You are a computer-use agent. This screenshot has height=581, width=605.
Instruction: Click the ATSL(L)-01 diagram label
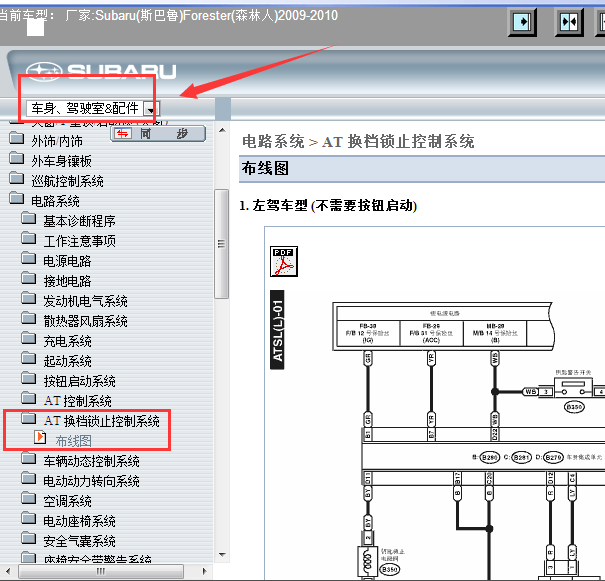click(x=277, y=330)
